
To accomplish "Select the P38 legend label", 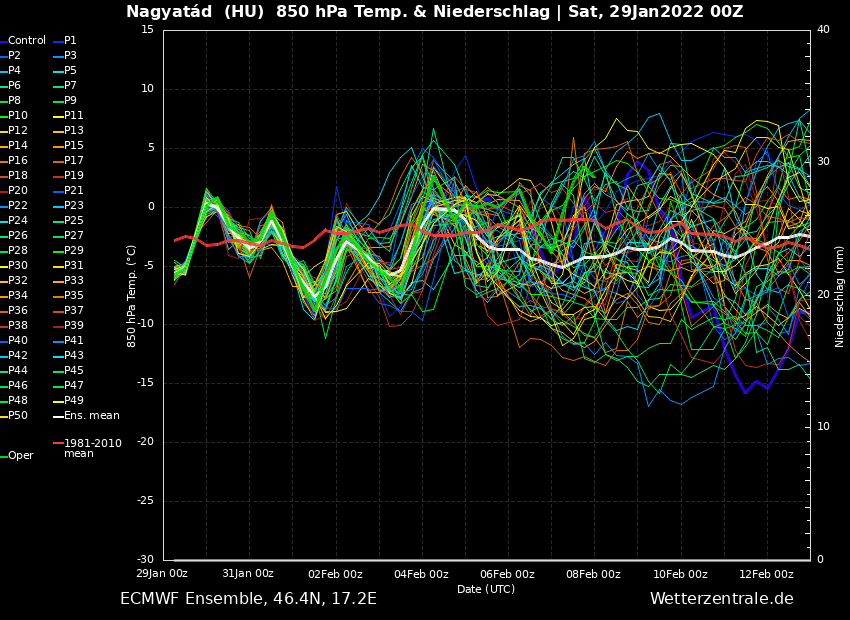I will [x=18, y=326].
